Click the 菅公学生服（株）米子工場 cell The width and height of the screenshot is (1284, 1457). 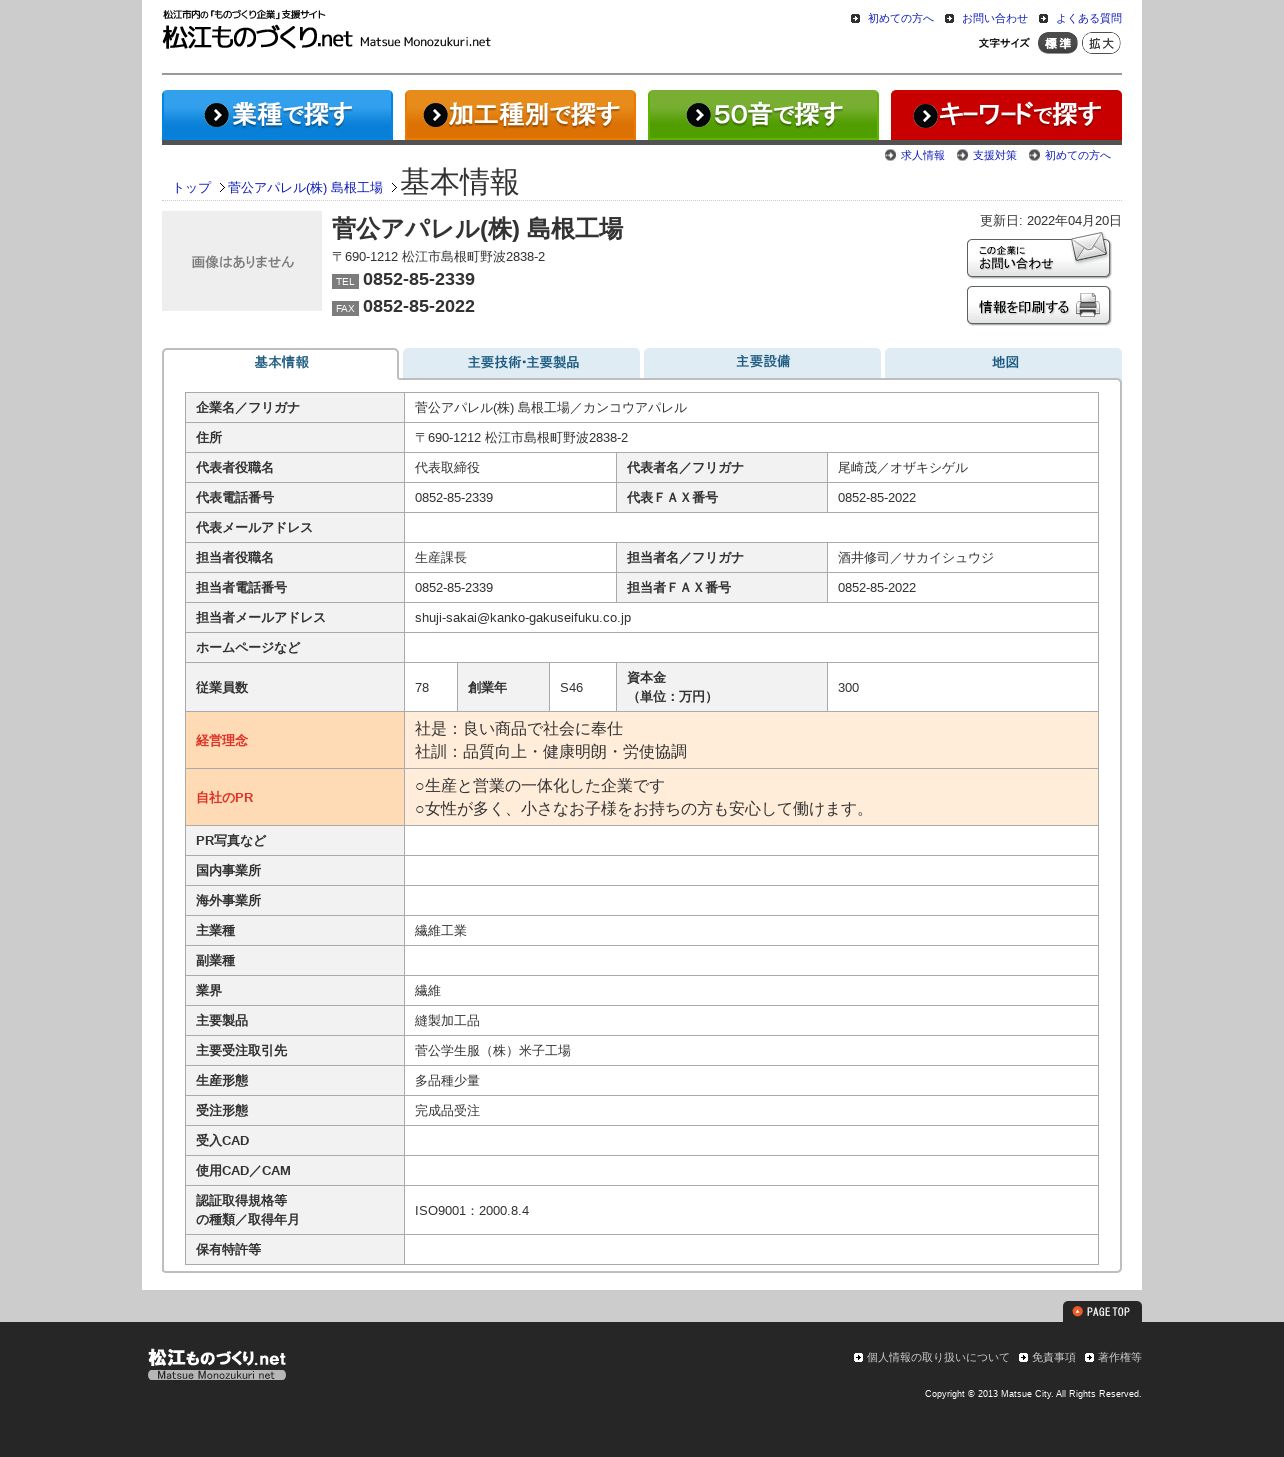point(751,1051)
